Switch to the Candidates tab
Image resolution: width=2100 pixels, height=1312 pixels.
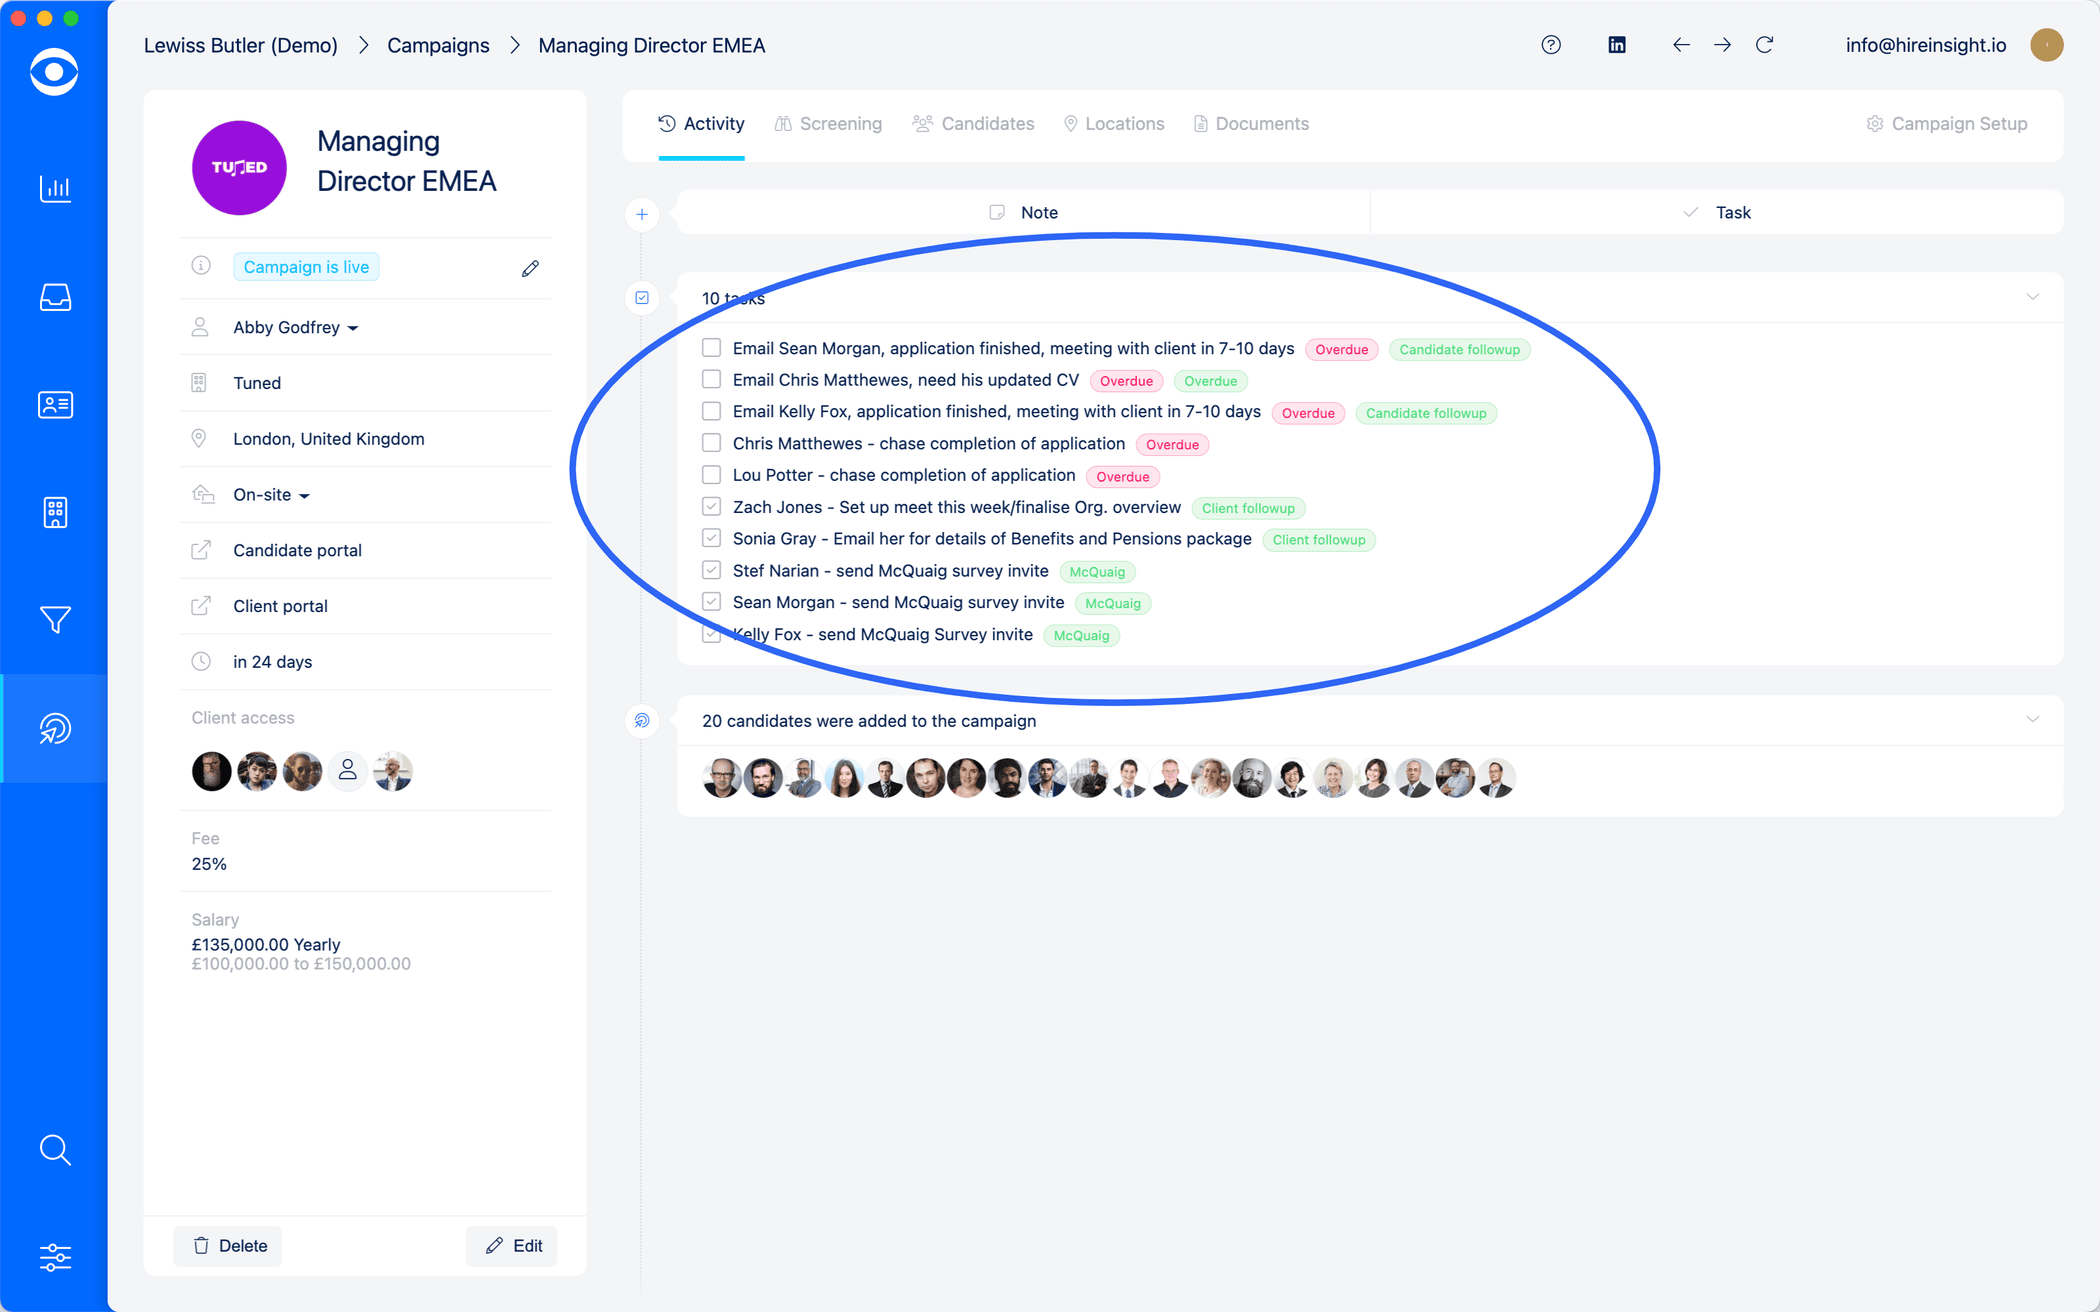(x=973, y=124)
